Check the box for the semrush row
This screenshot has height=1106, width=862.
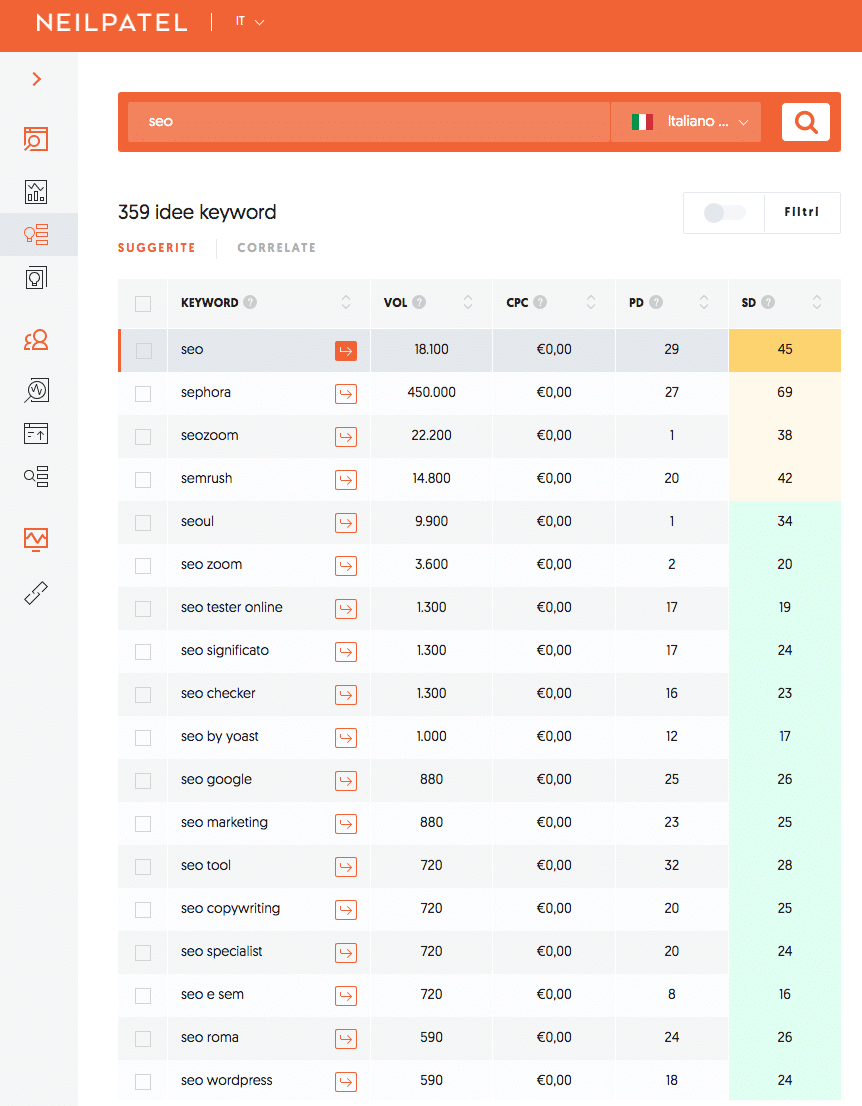tap(143, 480)
